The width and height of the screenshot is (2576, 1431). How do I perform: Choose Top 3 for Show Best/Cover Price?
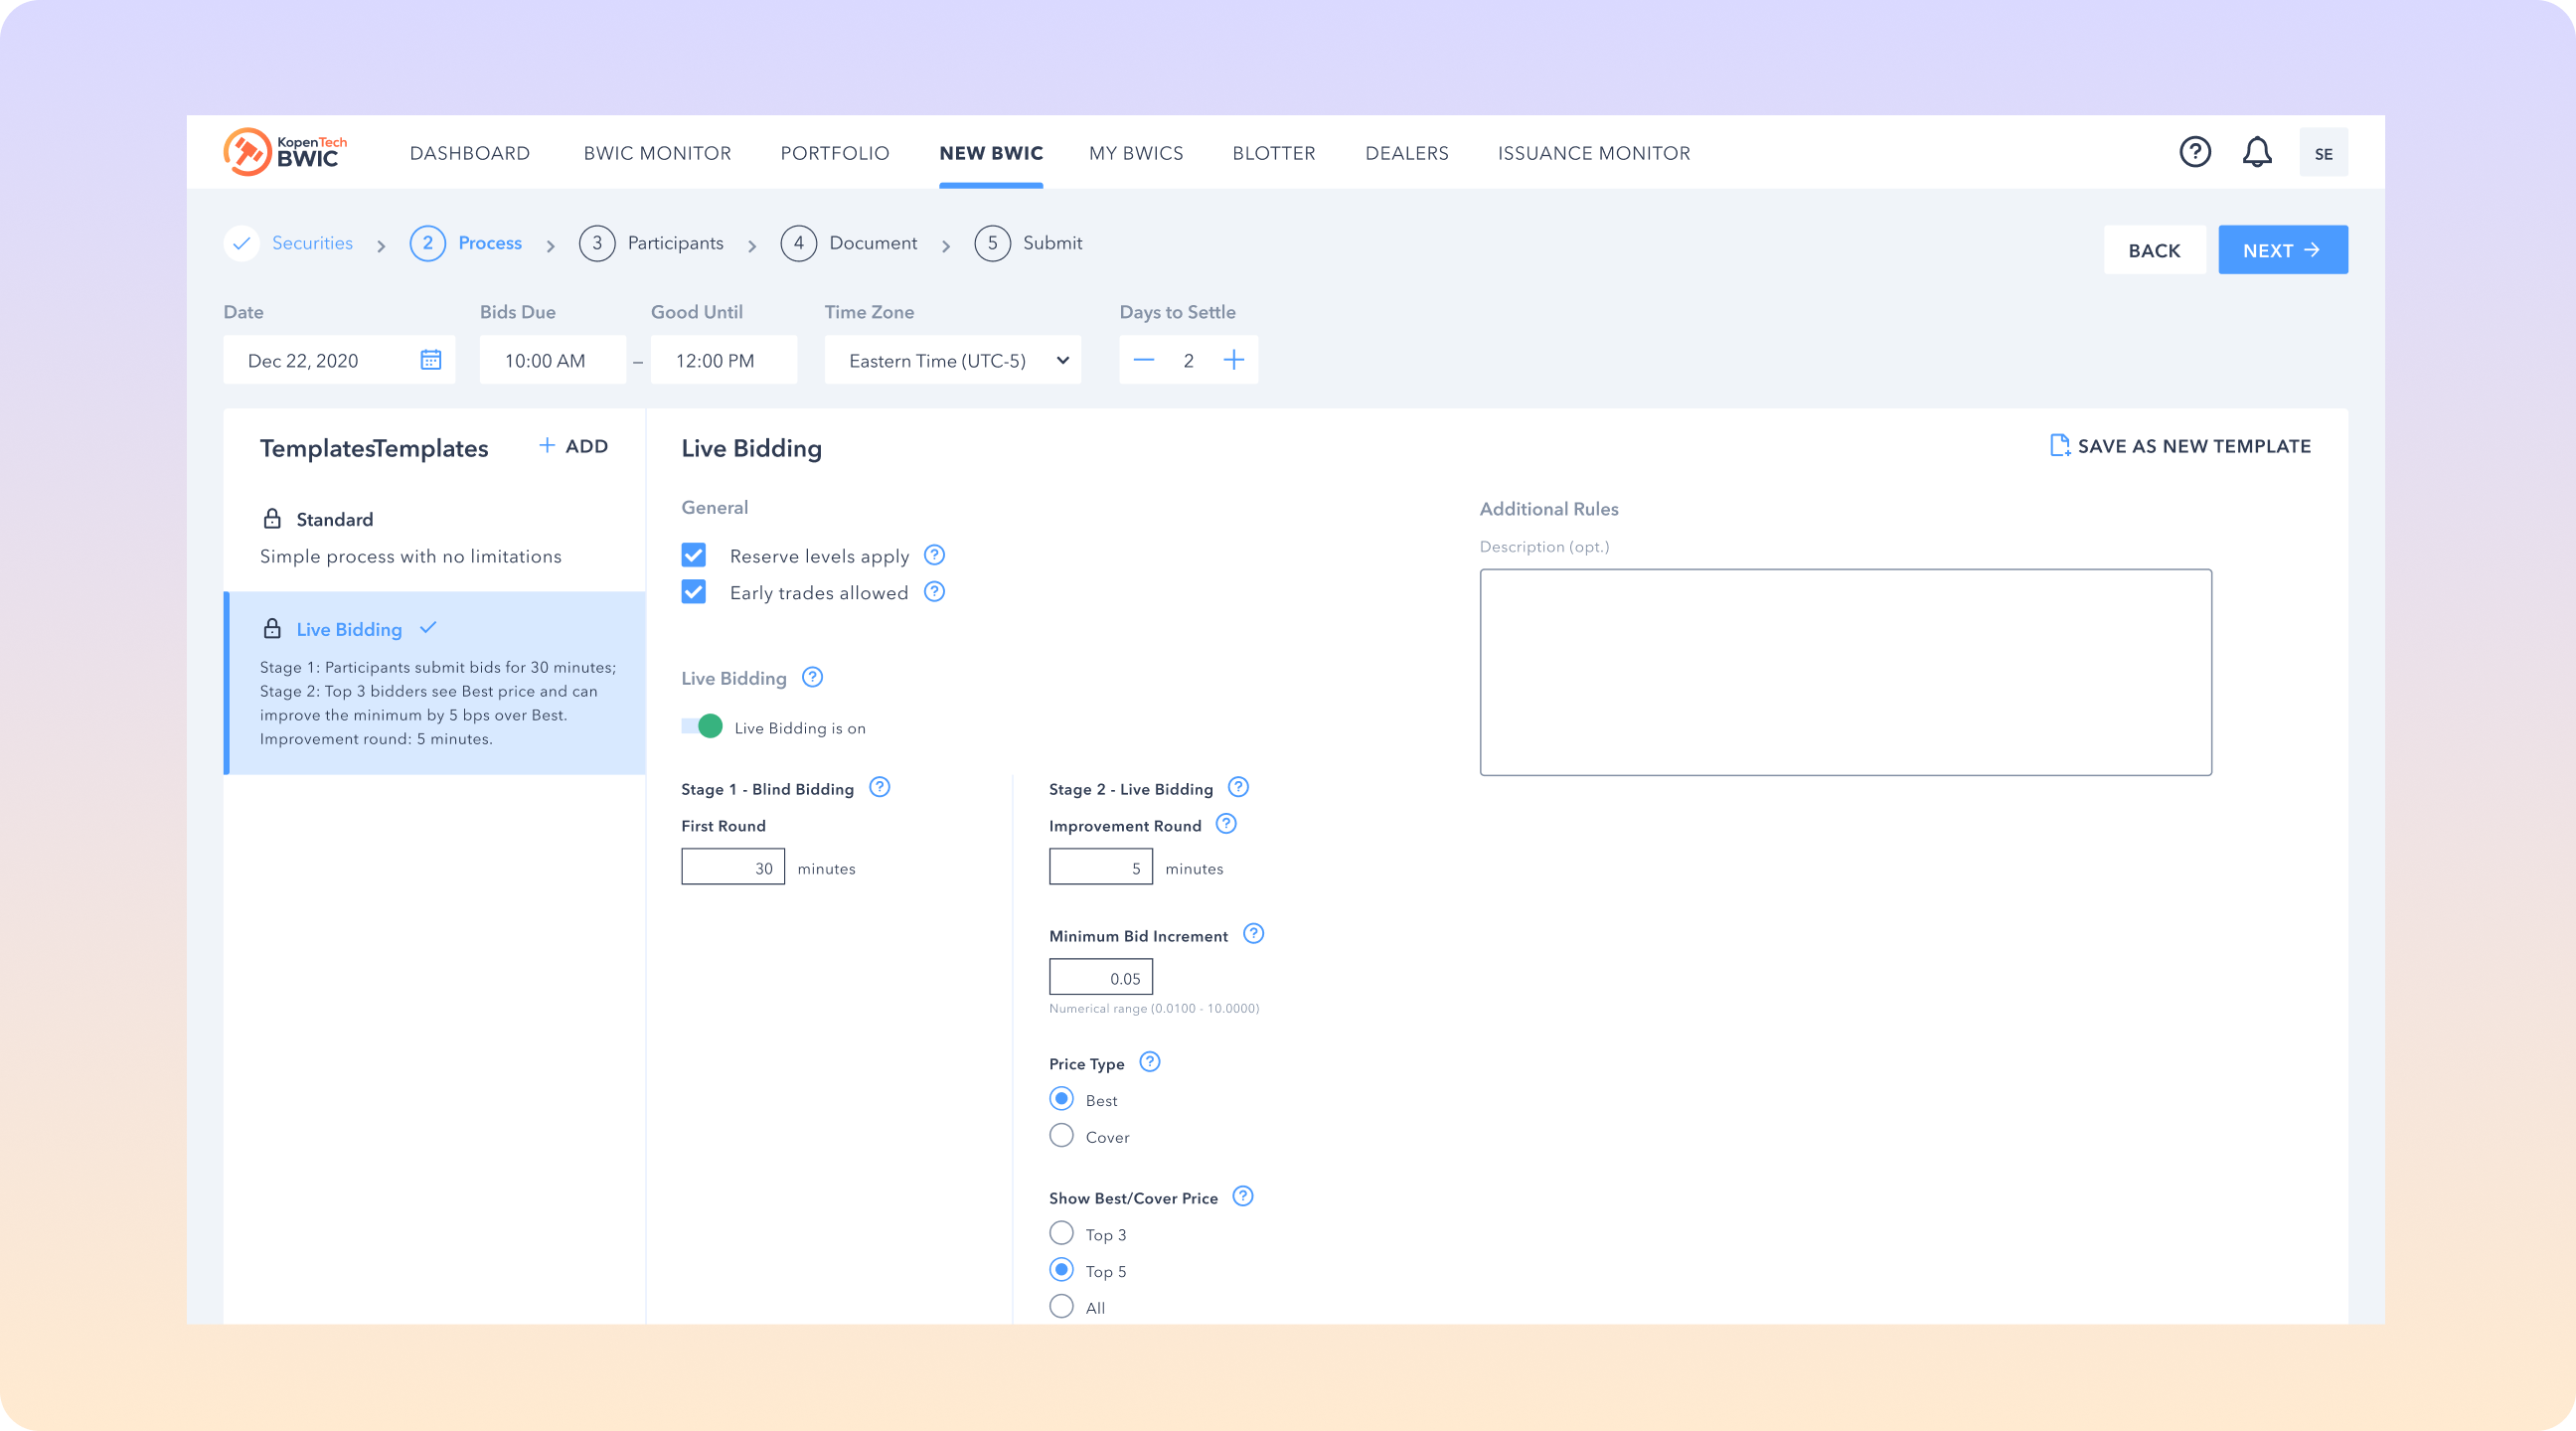click(1061, 1234)
